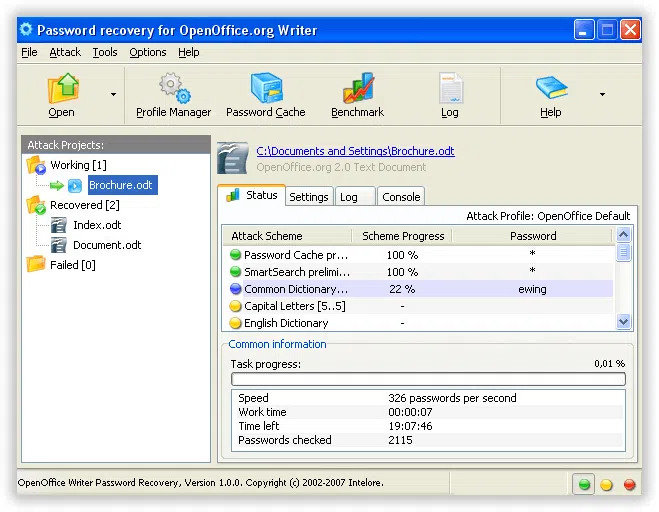Click the green arrow beside Brochure.odt
Screen dimensions: 659x512
(56, 185)
